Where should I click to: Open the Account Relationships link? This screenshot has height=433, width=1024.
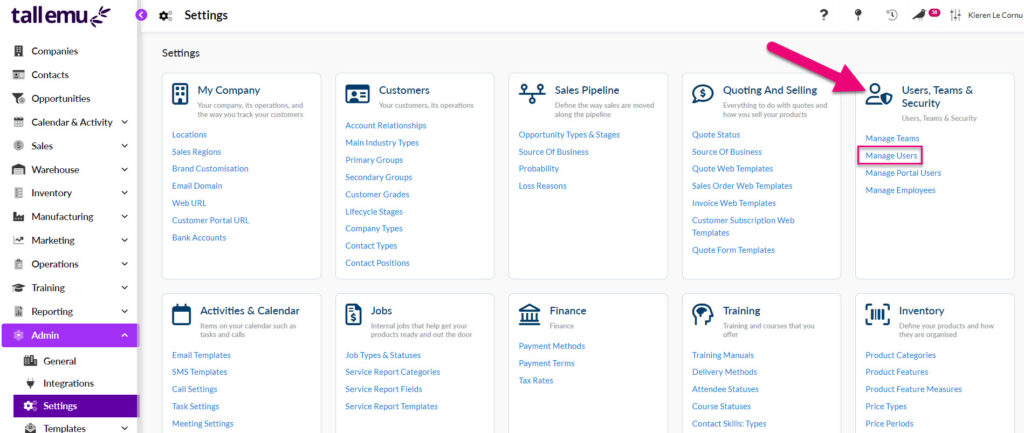coord(386,125)
